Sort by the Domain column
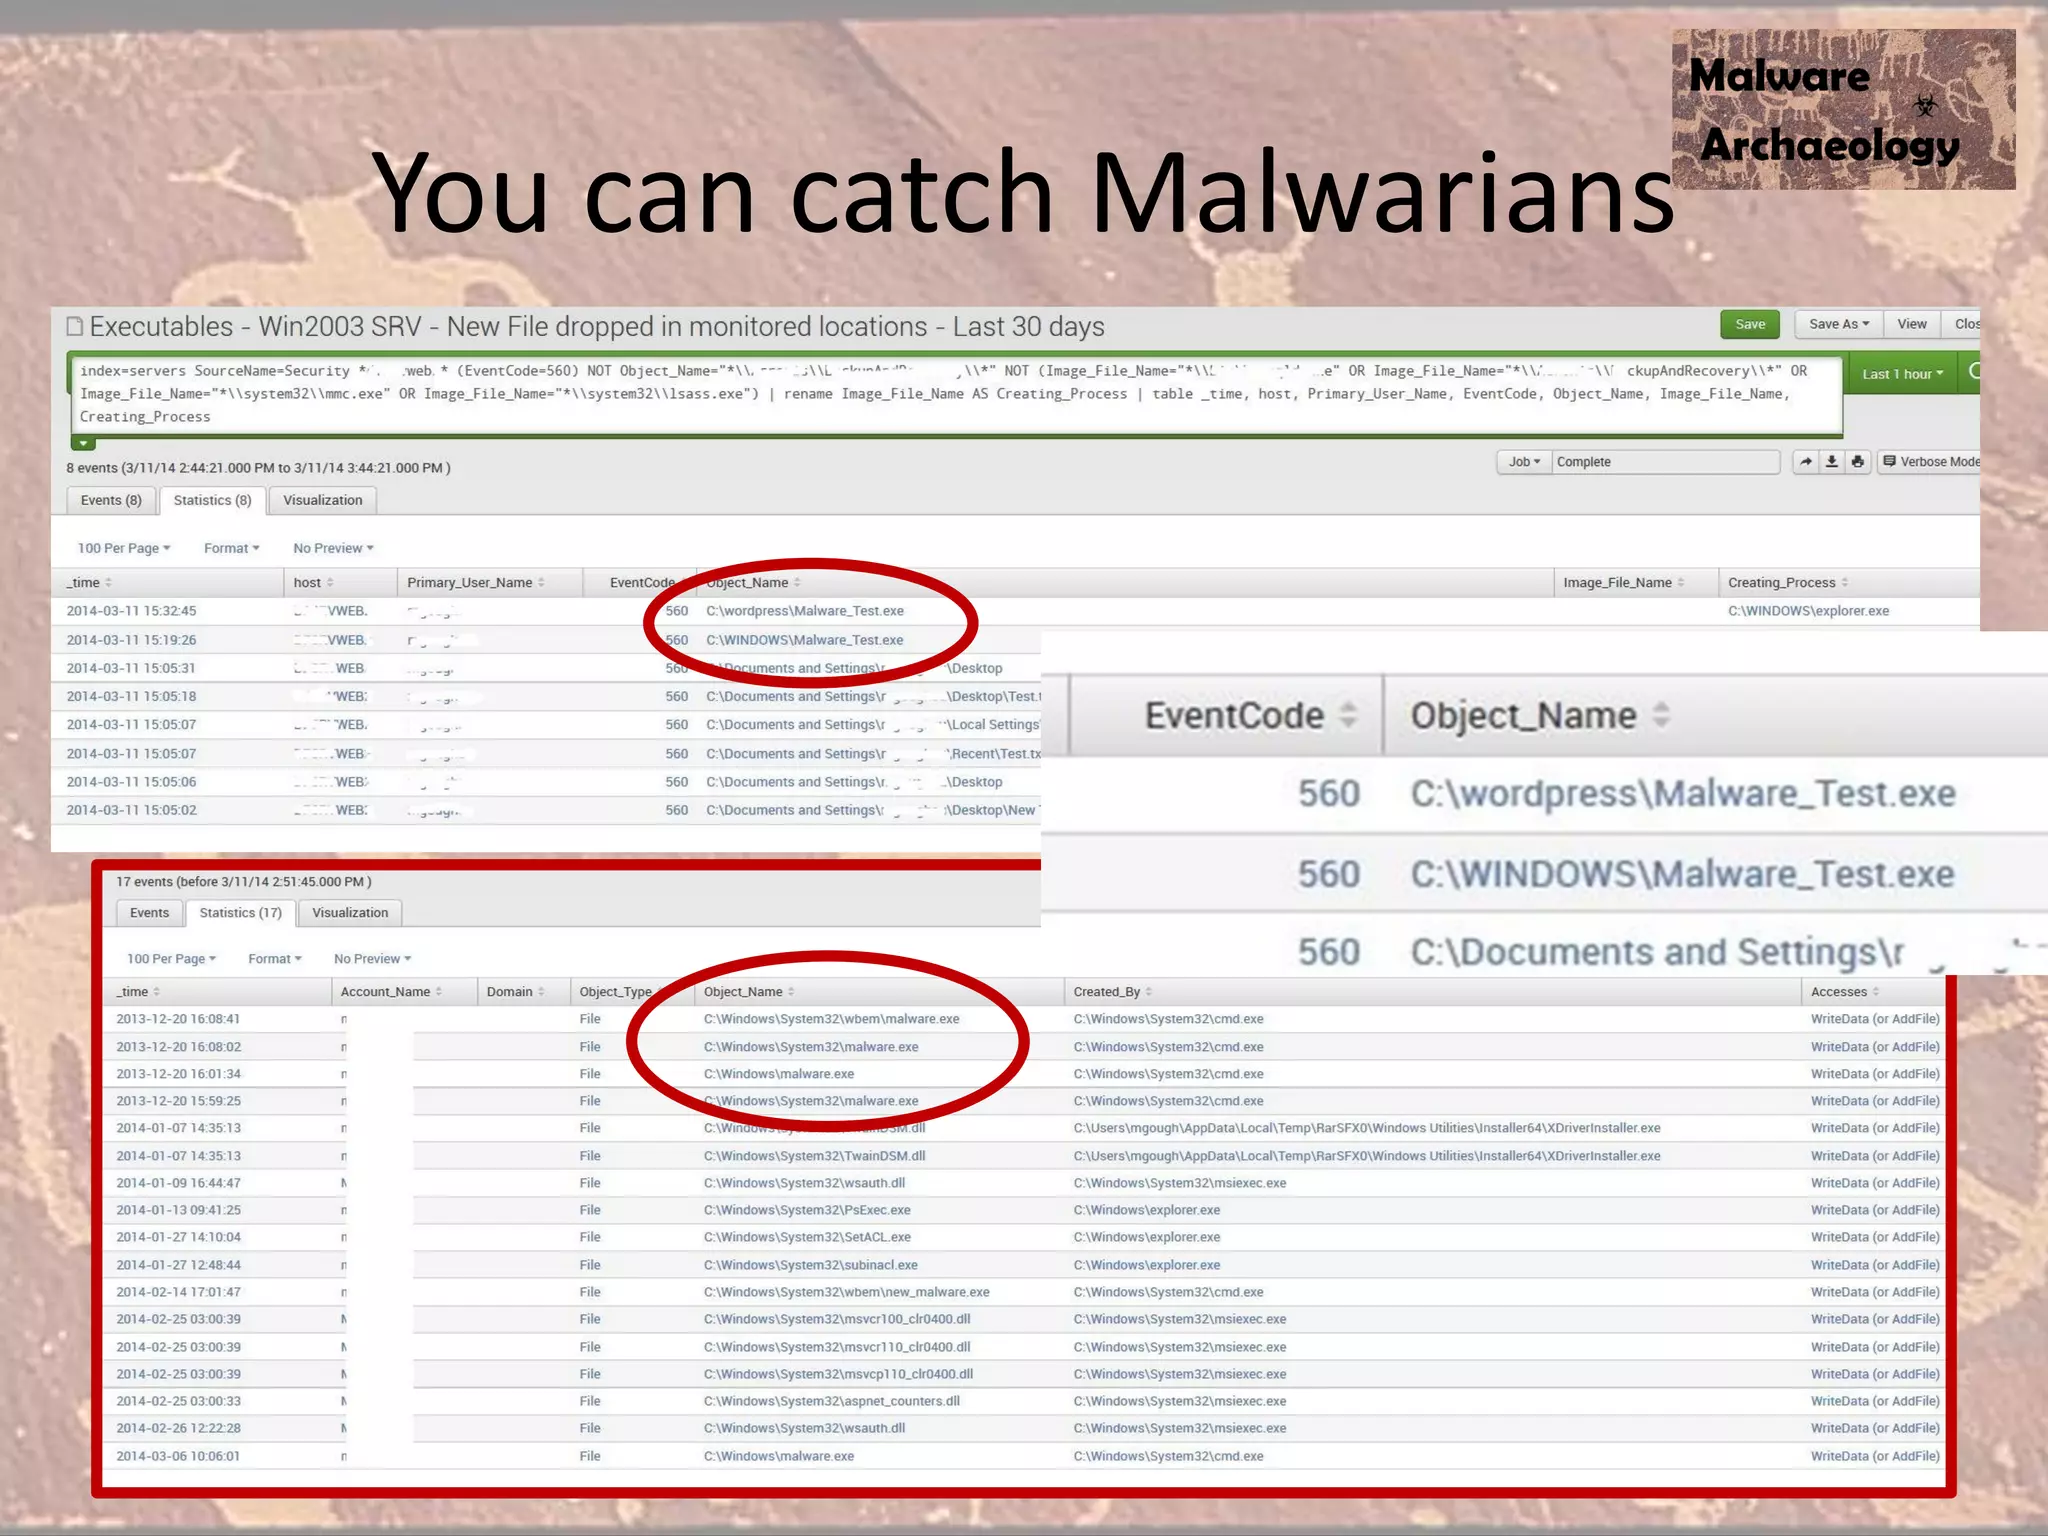 [x=541, y=992]
